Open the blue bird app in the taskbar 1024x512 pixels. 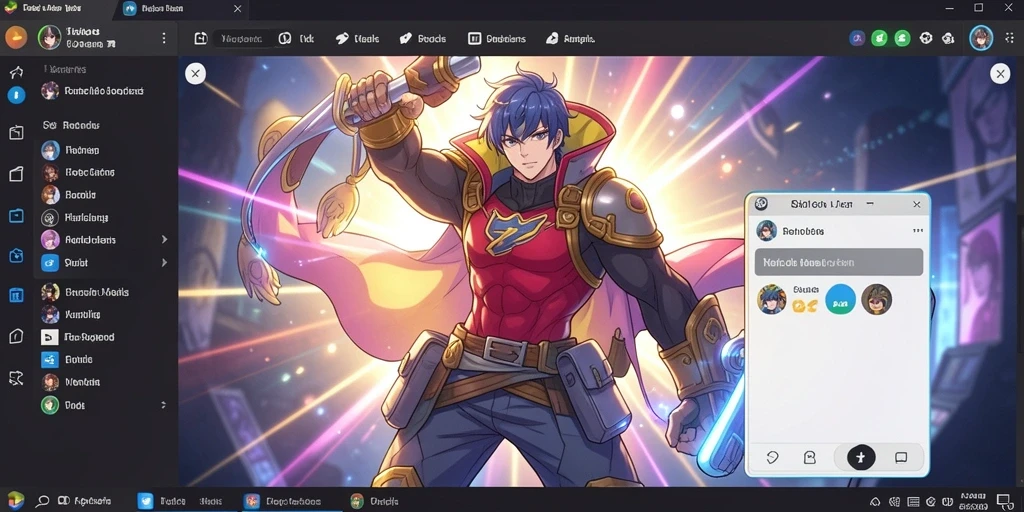[145, 501]
